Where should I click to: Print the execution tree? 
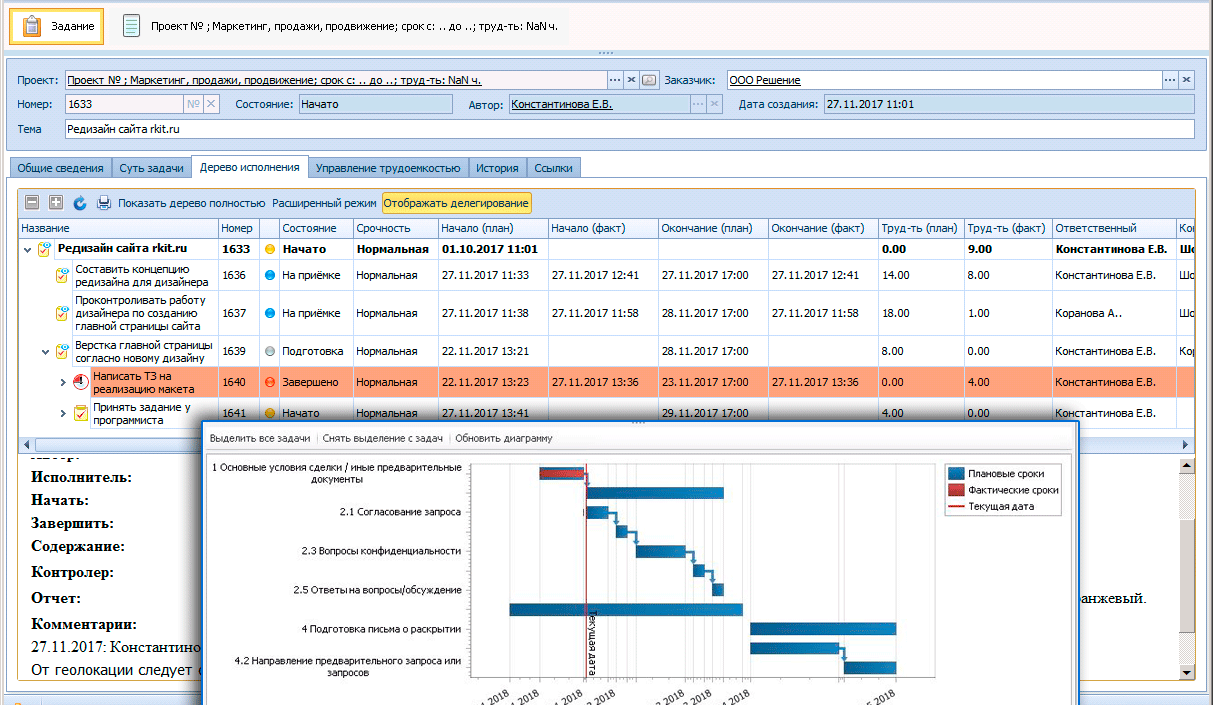(104, 203)
